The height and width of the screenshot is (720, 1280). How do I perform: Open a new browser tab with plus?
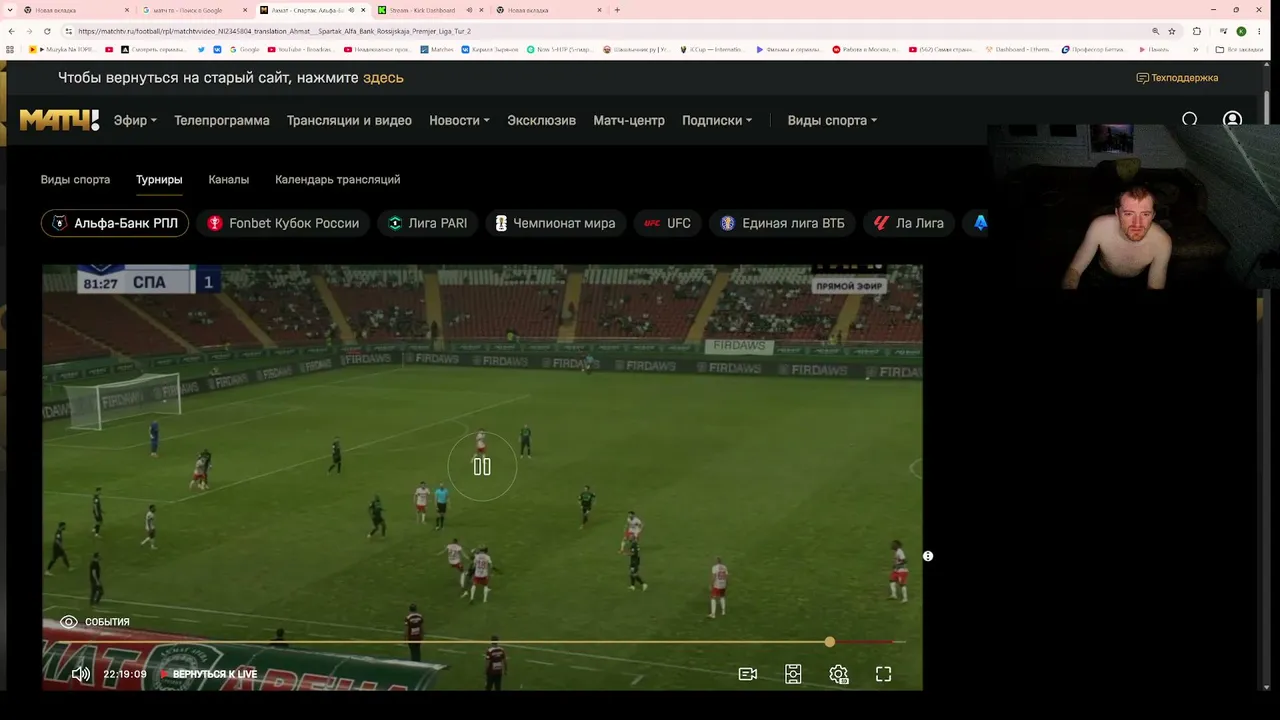click(617, 10)
